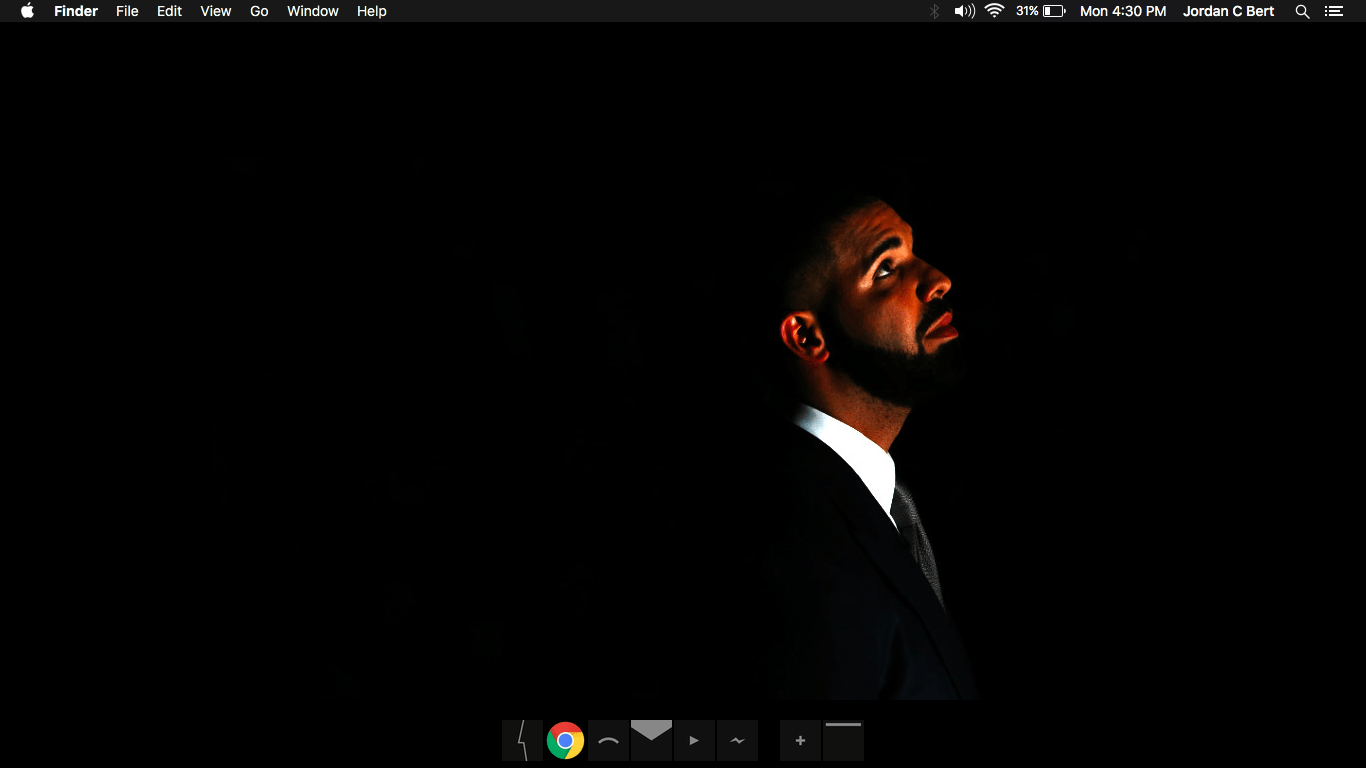
Task: Click the dock icon with top bar line
Action: tap(843, 741)
